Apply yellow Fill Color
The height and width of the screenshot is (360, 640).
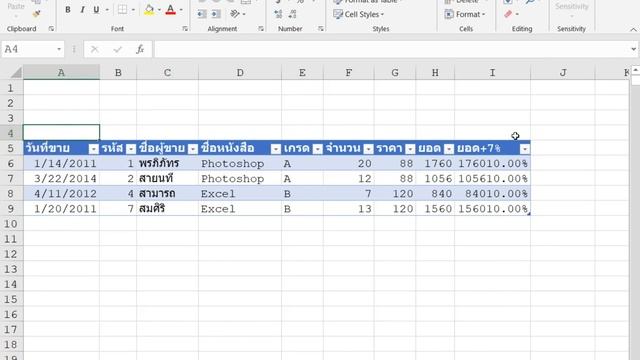tap(149, 10)
